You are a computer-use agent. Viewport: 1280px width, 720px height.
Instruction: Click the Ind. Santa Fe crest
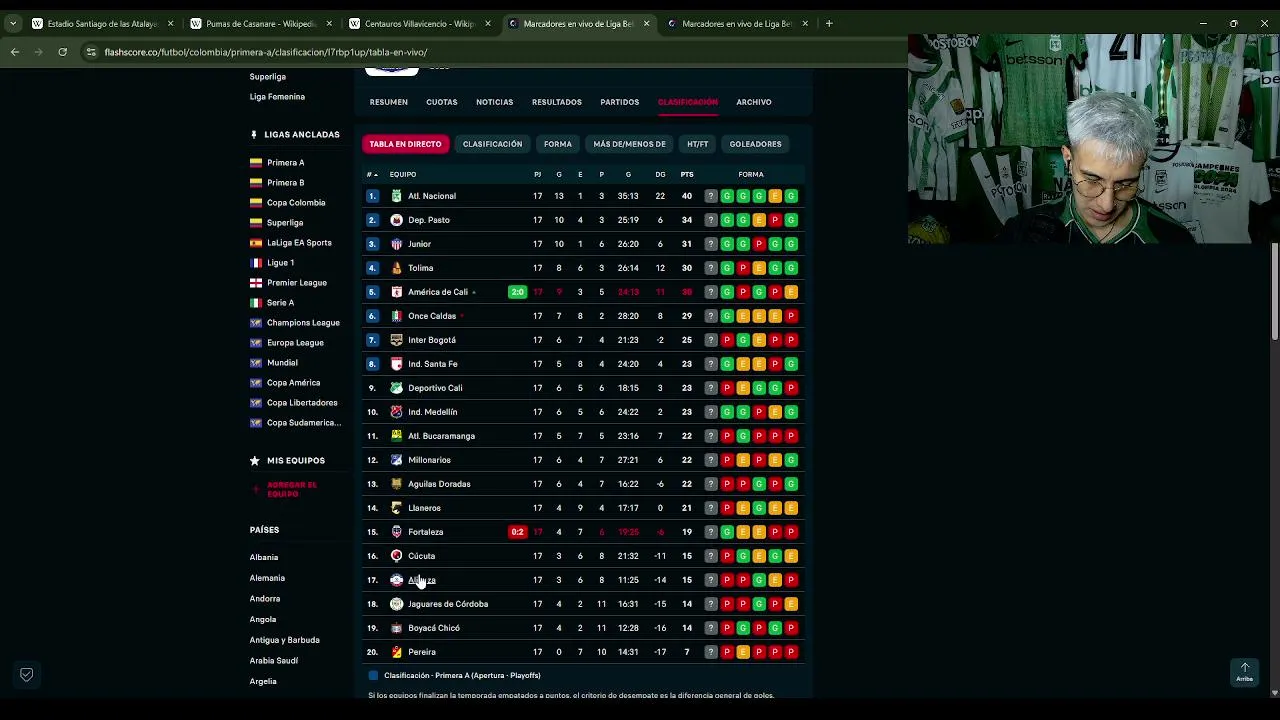(396, 364)
